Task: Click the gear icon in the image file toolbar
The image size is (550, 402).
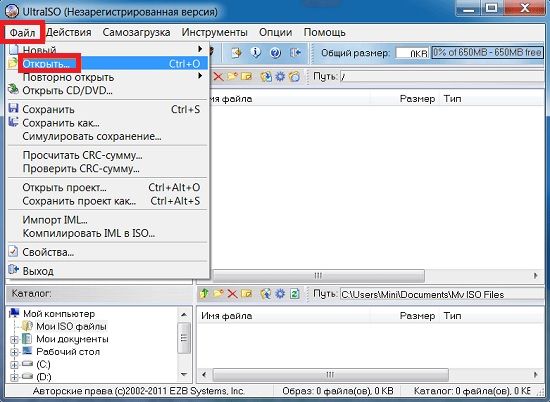Action: (x=280, y=76)
